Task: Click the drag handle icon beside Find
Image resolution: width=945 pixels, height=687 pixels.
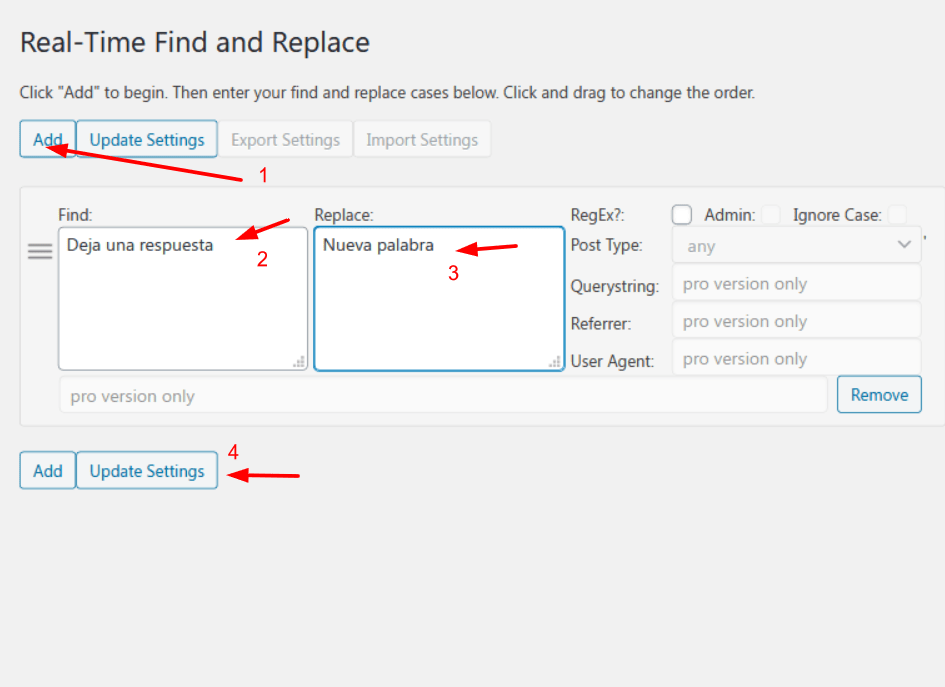Action: 40,251
